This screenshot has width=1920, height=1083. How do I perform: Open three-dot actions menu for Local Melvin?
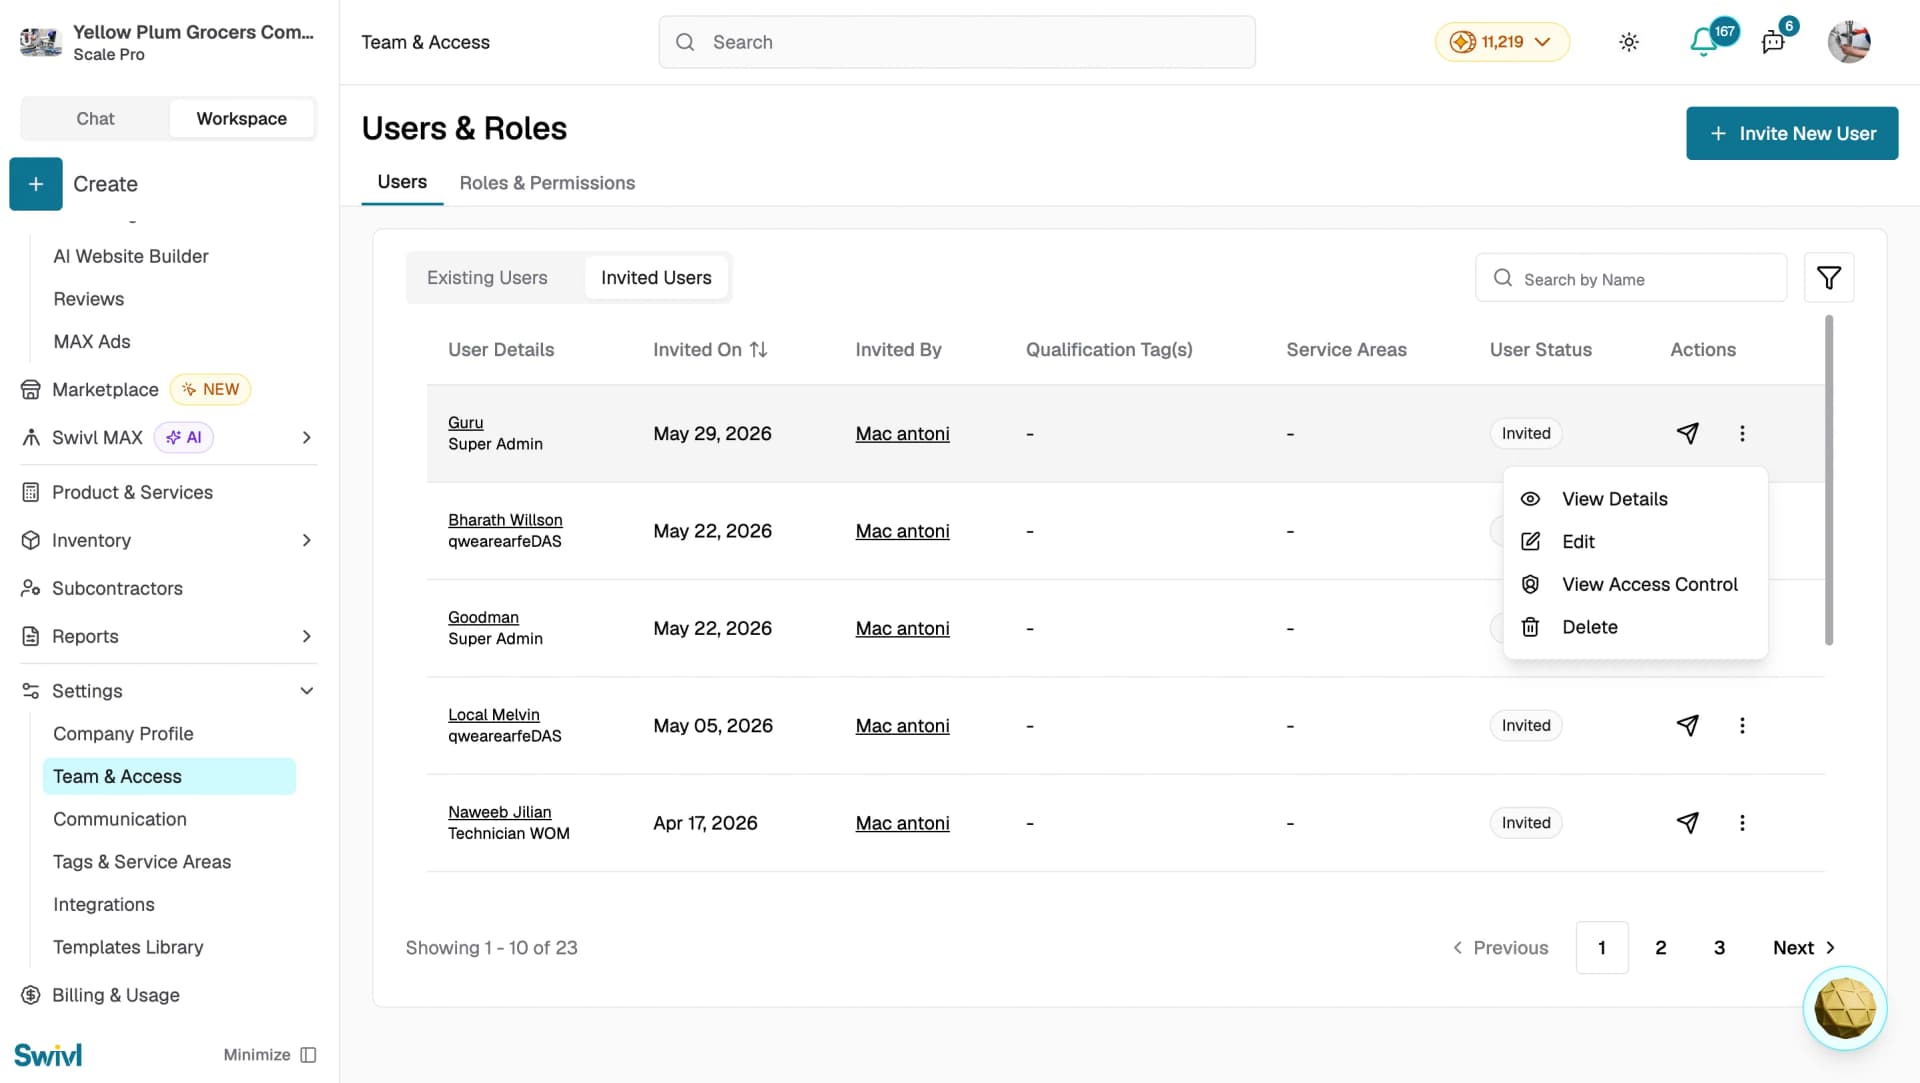click(x=1742, y=726)
